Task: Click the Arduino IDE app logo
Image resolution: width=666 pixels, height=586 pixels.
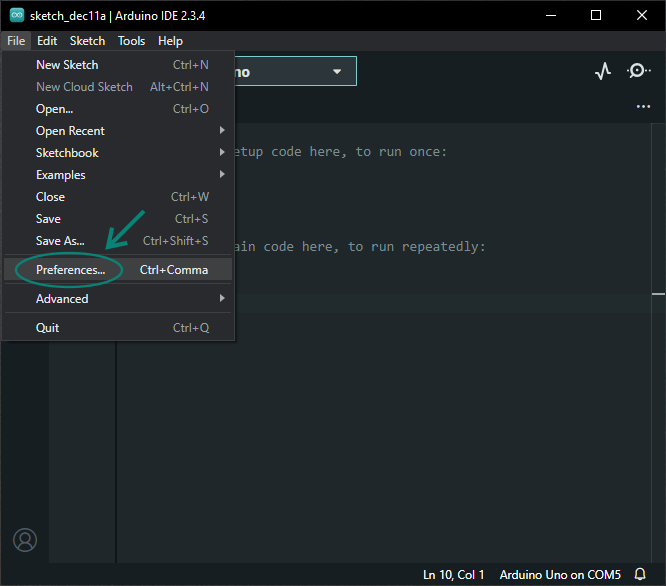Action: (x=17, y=15)
